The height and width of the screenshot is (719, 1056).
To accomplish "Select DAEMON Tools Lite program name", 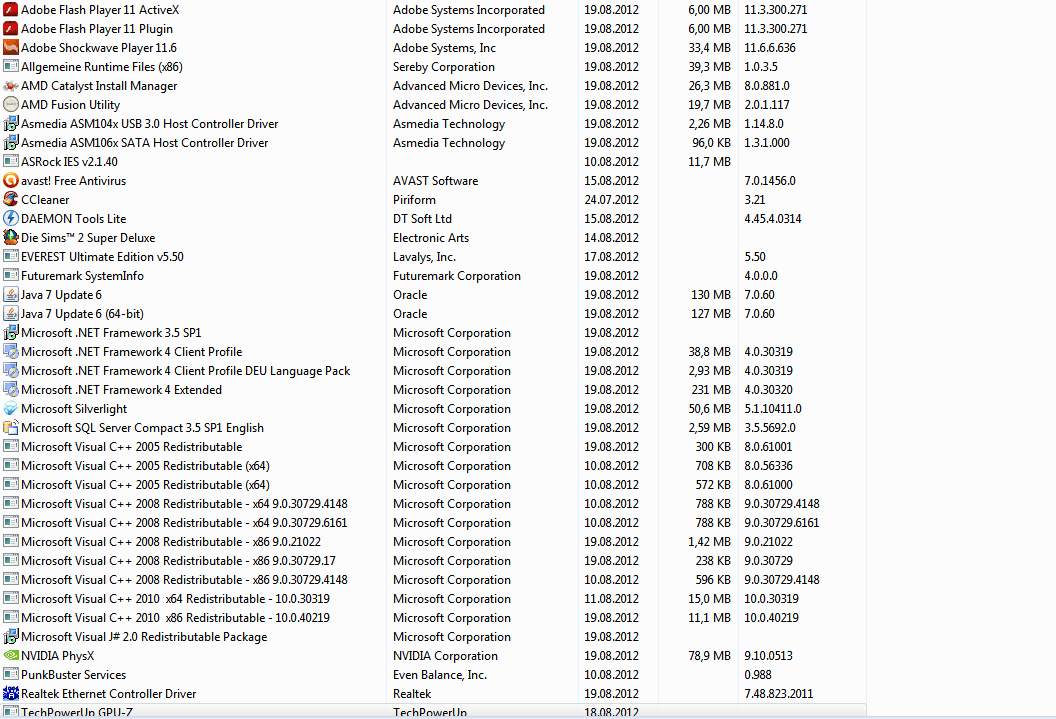I will coord(73,218).
